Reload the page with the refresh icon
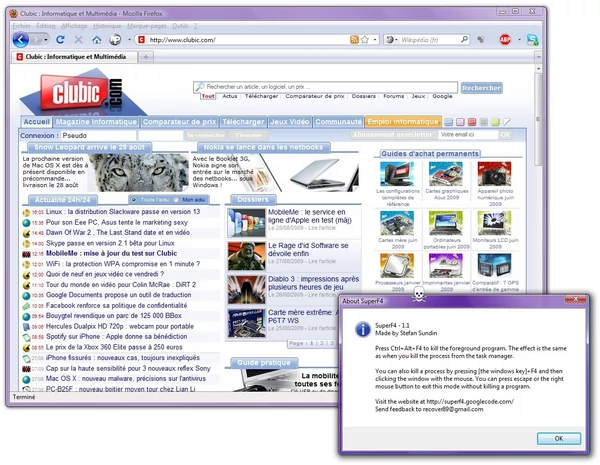The height and width of the screenshot is (465, 600). pos(60,39)
